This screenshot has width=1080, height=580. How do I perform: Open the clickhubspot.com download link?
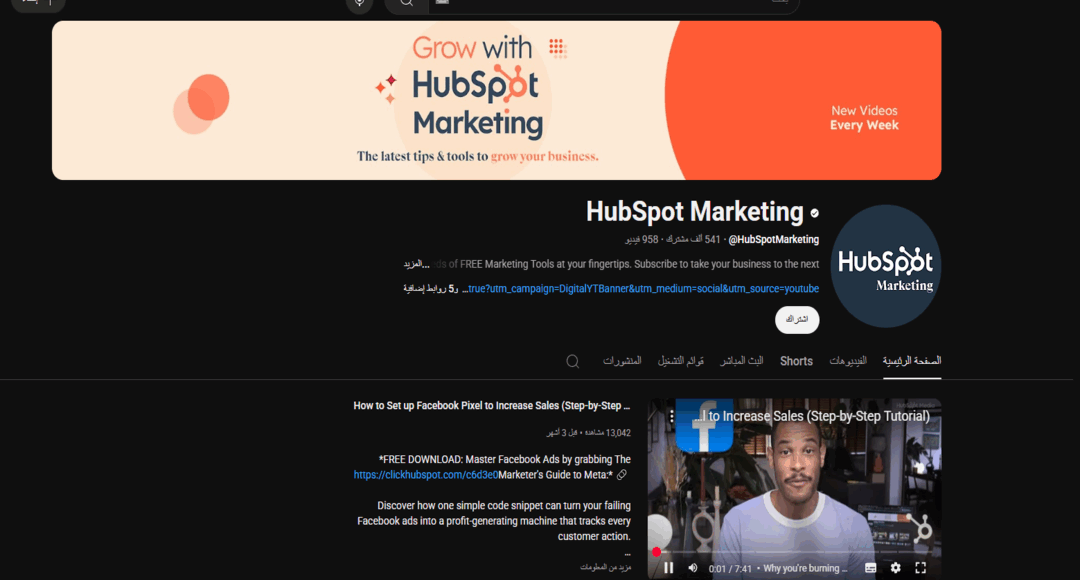click(x=424, y=473)
